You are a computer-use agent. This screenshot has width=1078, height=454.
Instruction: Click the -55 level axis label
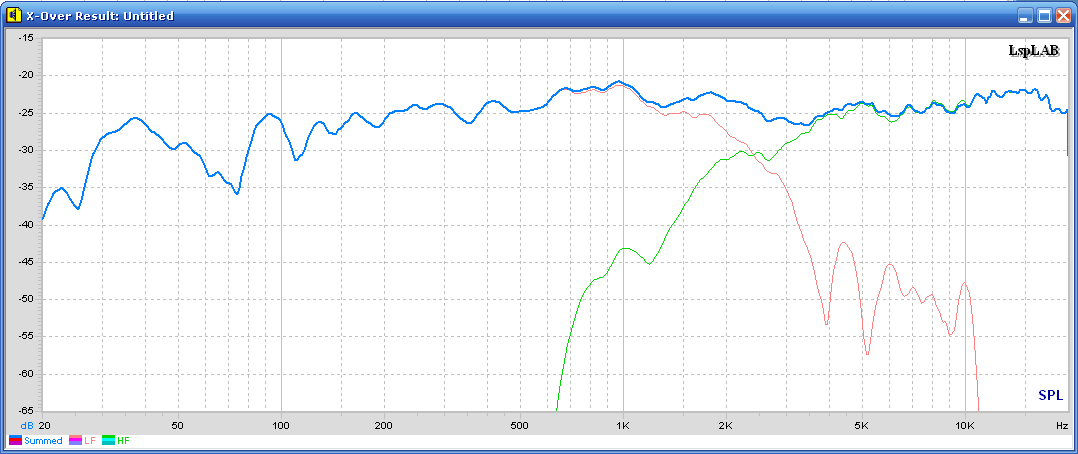(x=26, y=336)
